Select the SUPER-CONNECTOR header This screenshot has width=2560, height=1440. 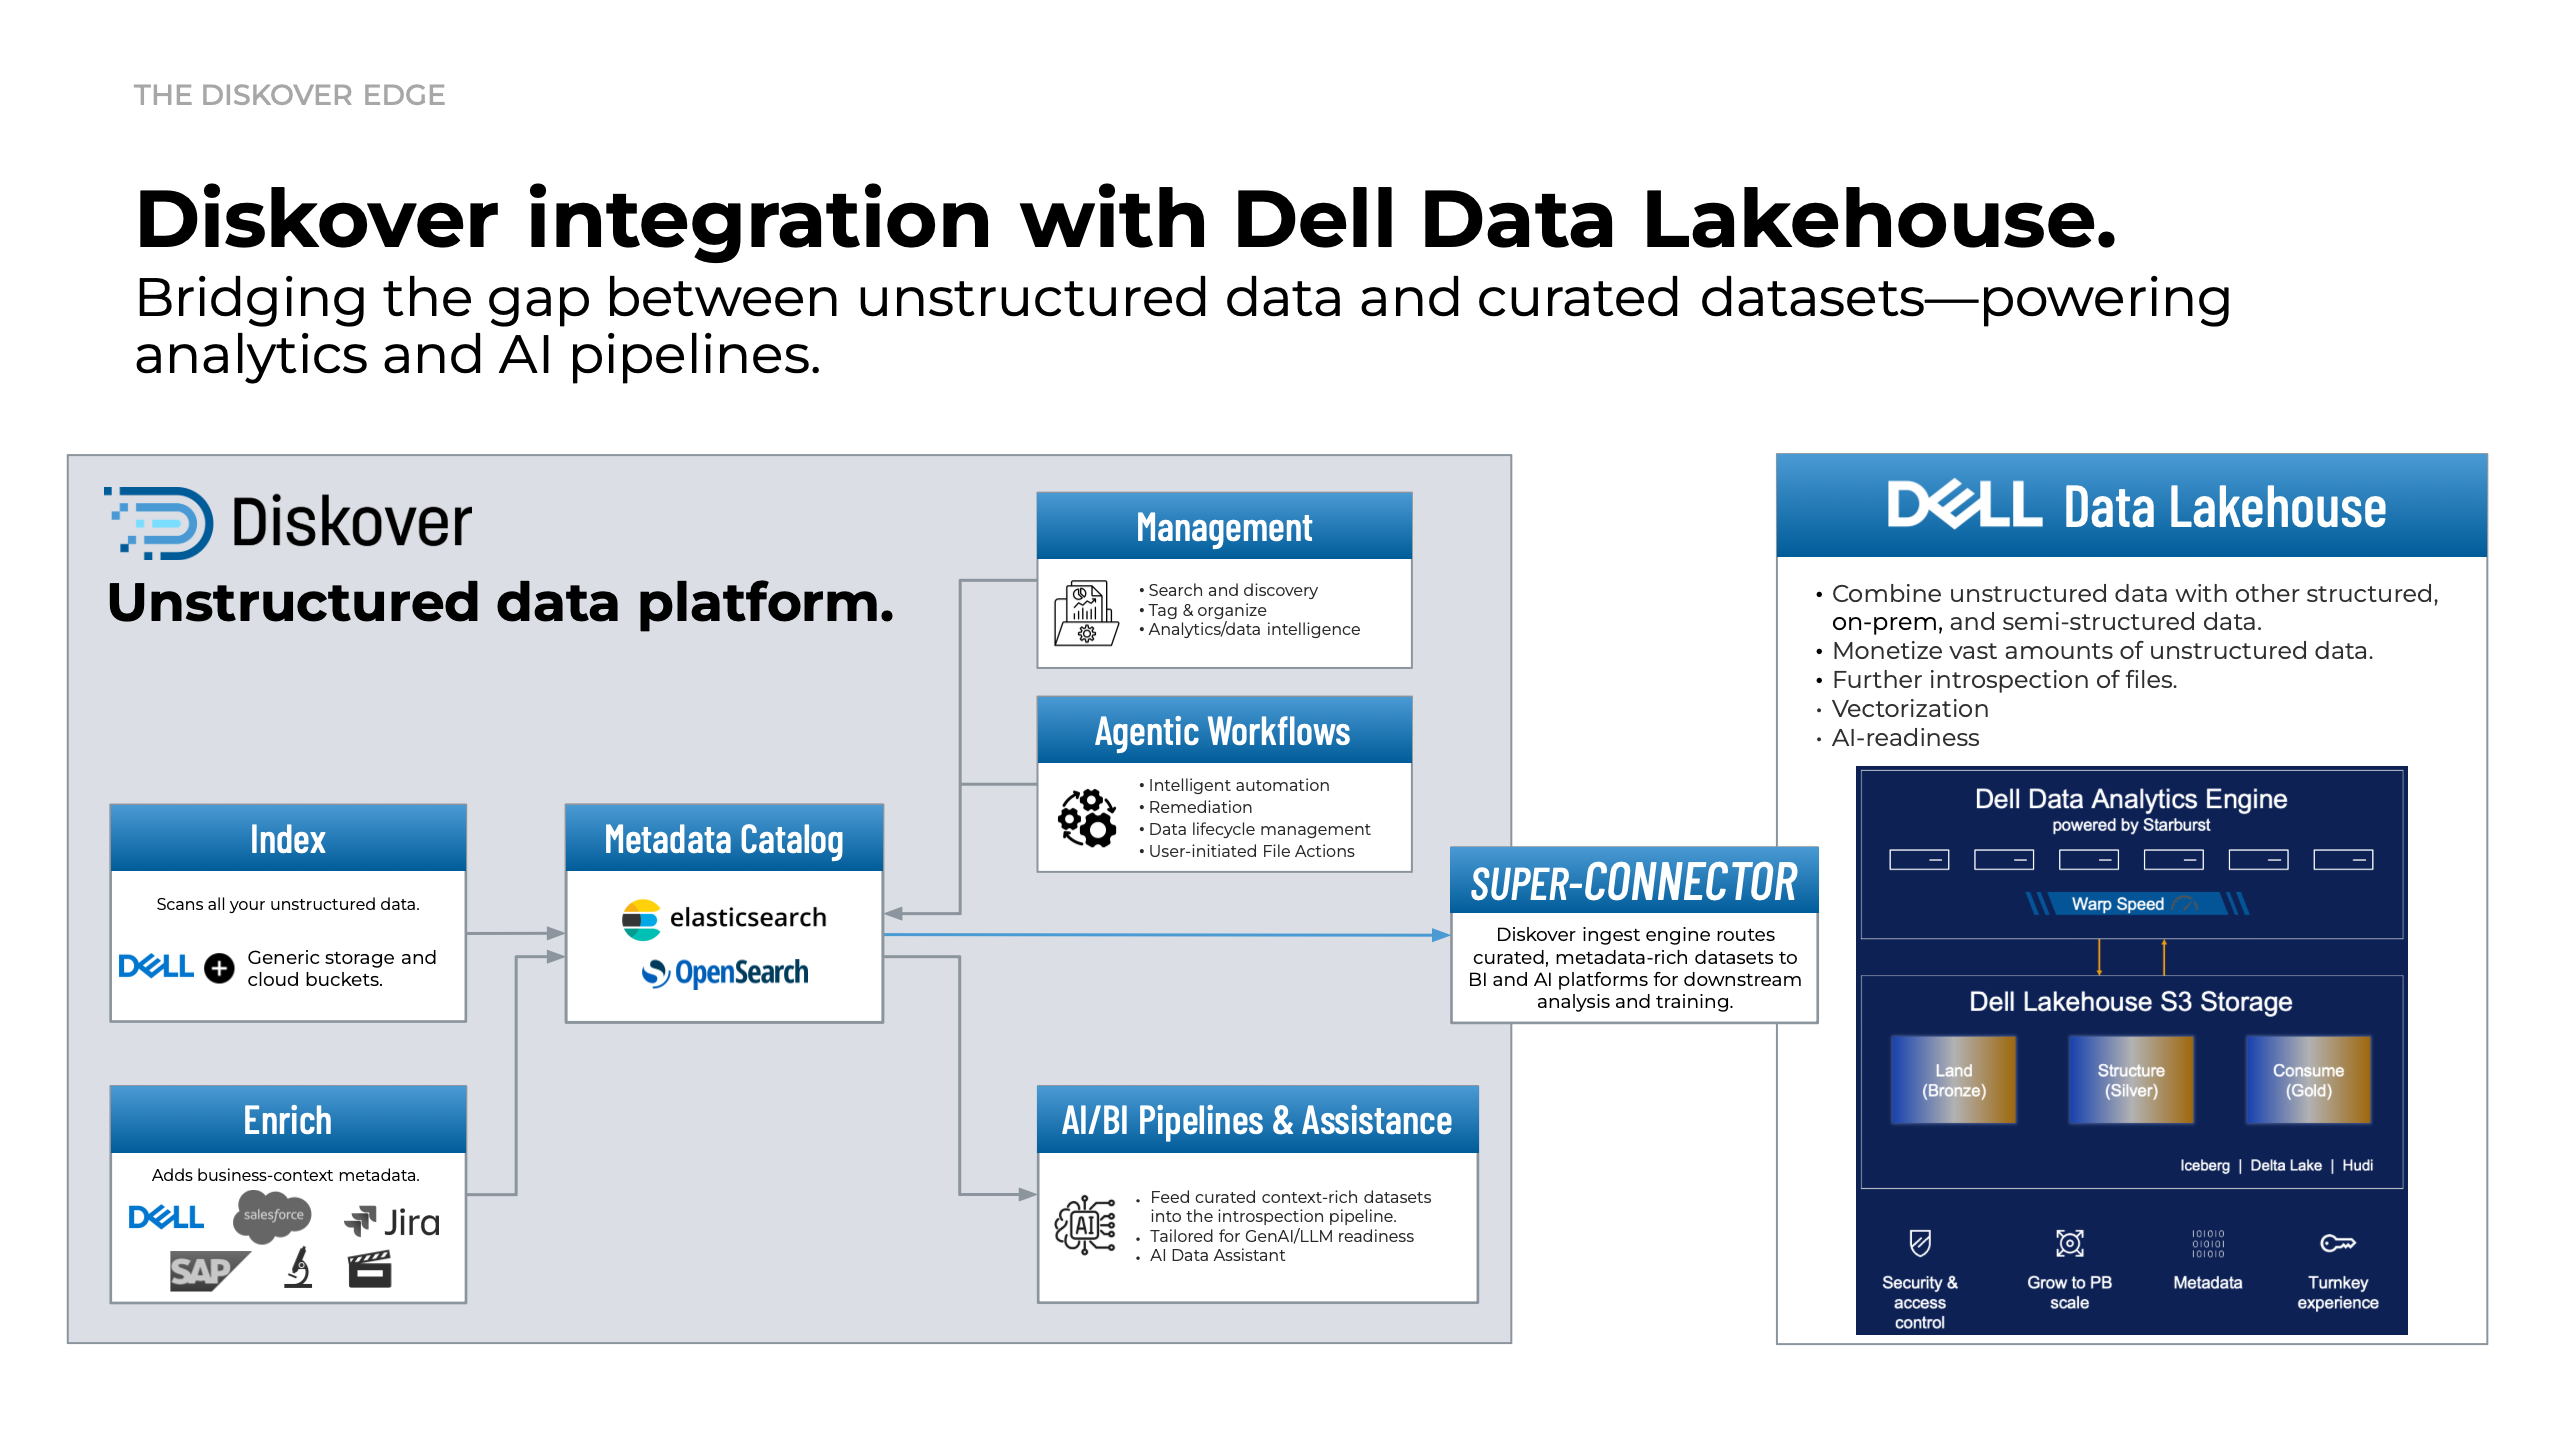[x=1633, y=882]
